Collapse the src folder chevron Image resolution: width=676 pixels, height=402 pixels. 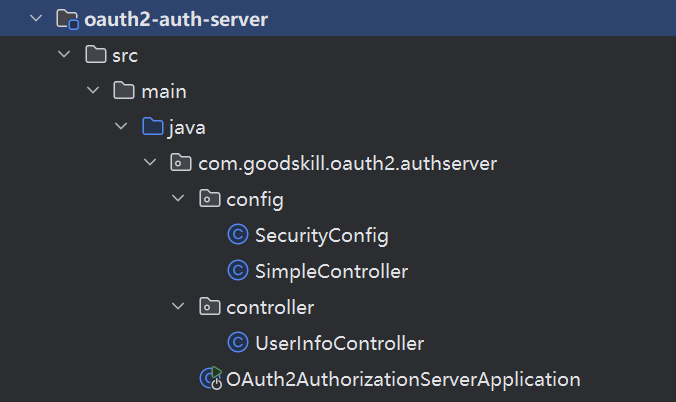(x=66, y=55)
